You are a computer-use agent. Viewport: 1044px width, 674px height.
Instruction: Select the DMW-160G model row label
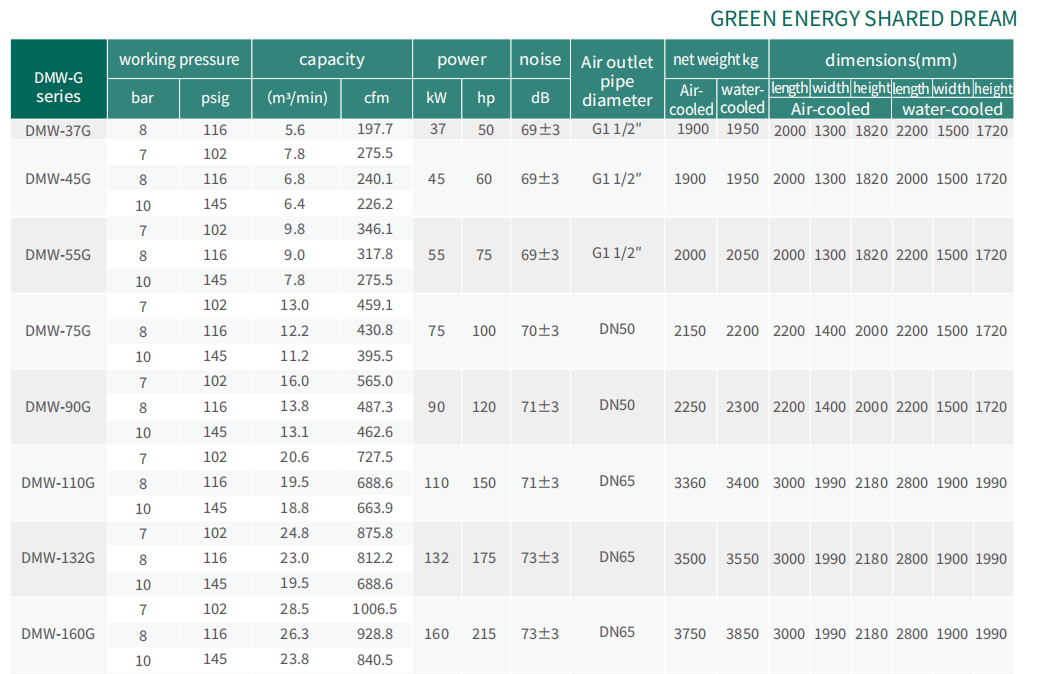58,633
